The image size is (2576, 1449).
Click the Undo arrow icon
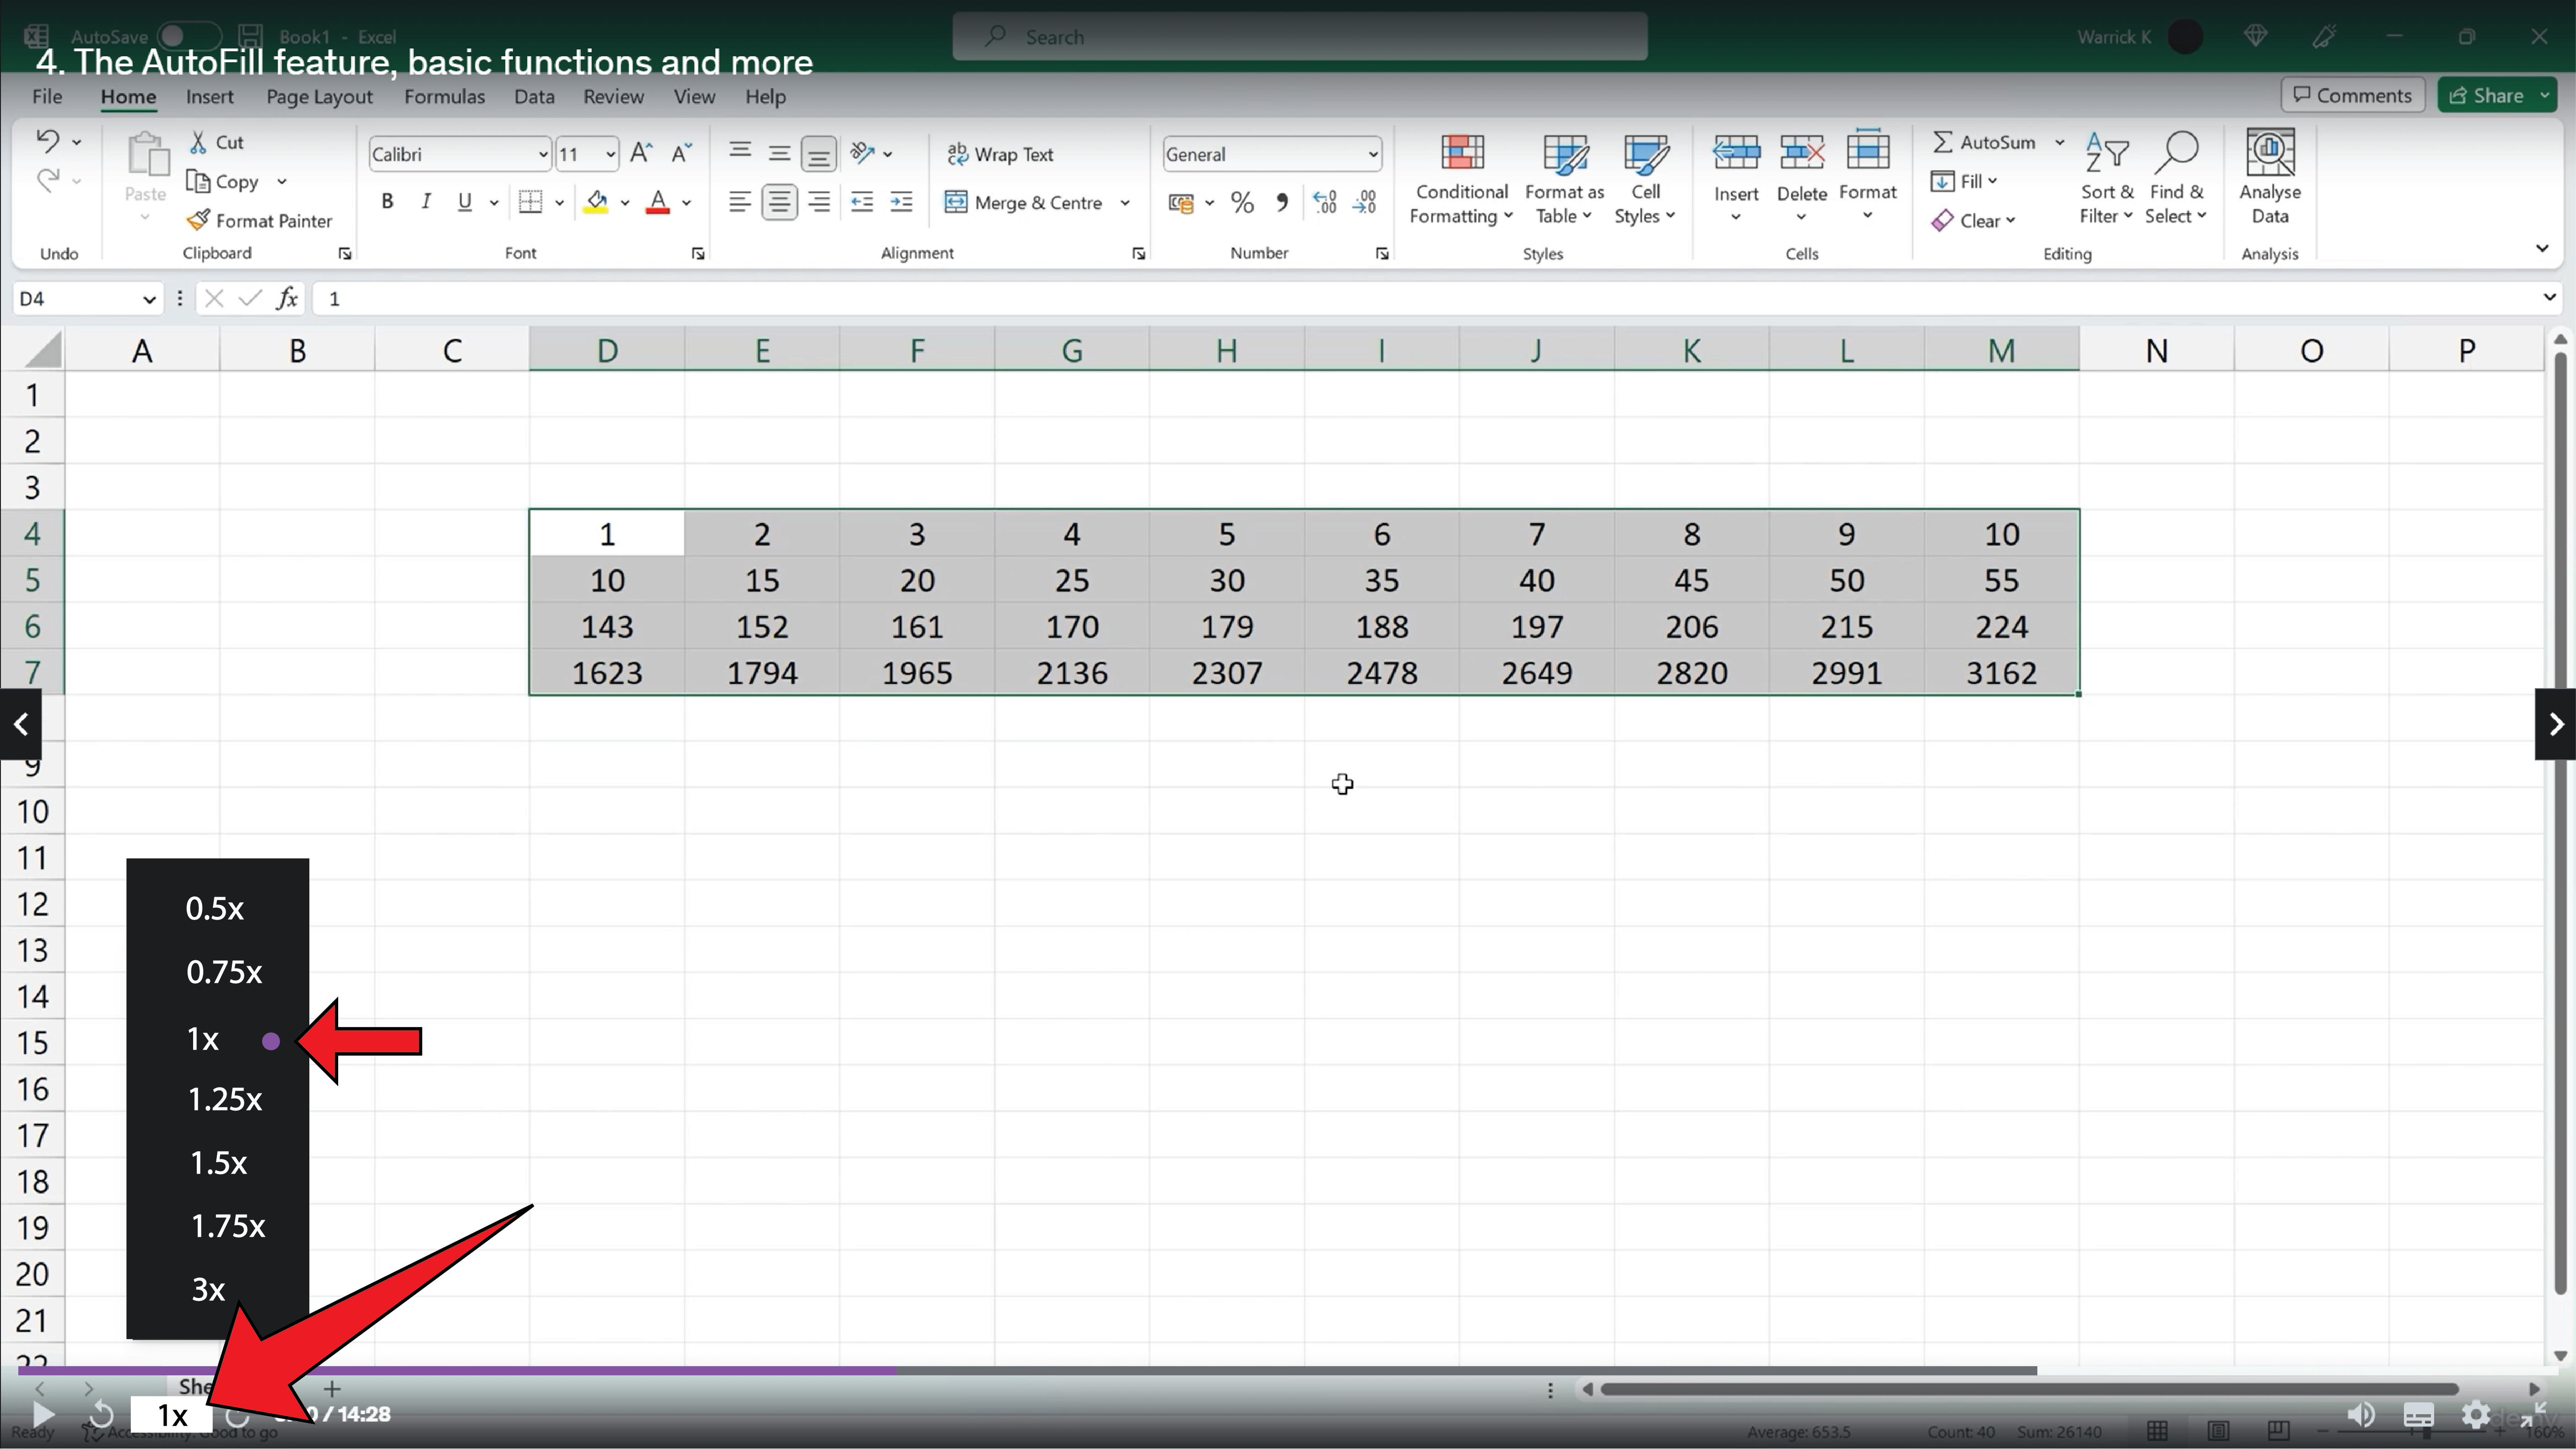pyautogui.click(x=47, y=141)
